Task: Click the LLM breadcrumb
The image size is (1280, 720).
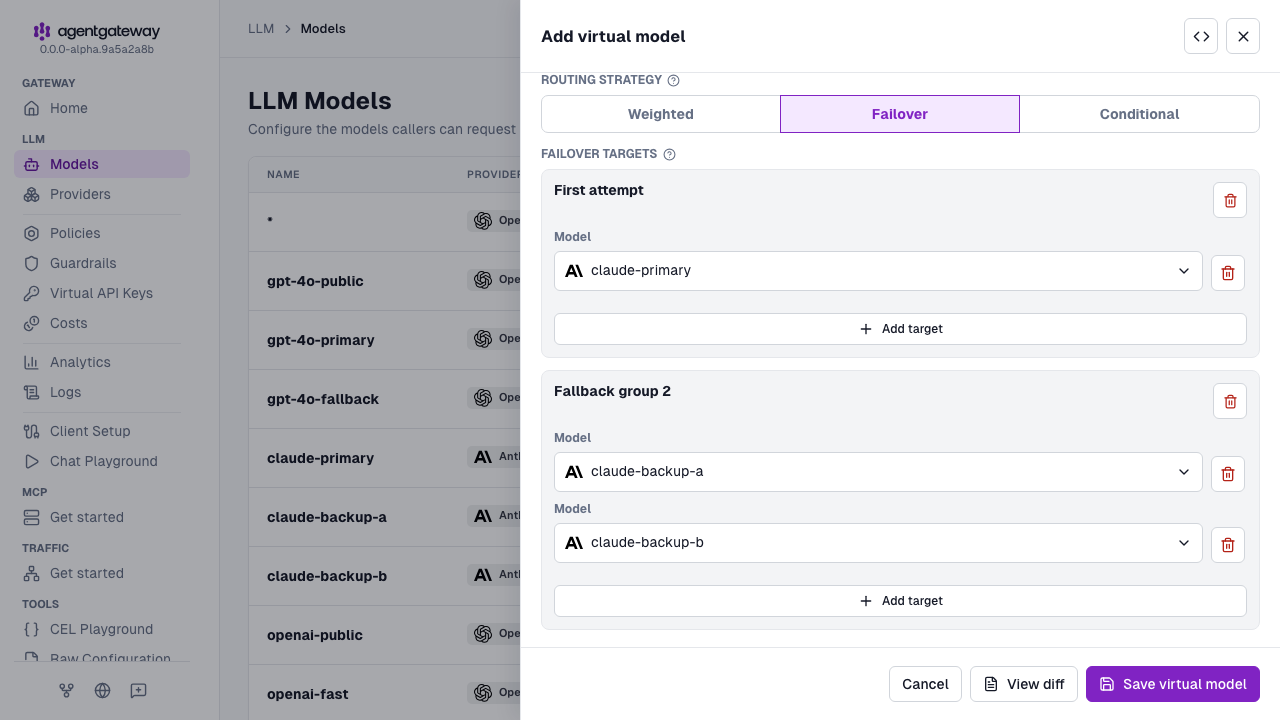Action: (x=261, y=29)
